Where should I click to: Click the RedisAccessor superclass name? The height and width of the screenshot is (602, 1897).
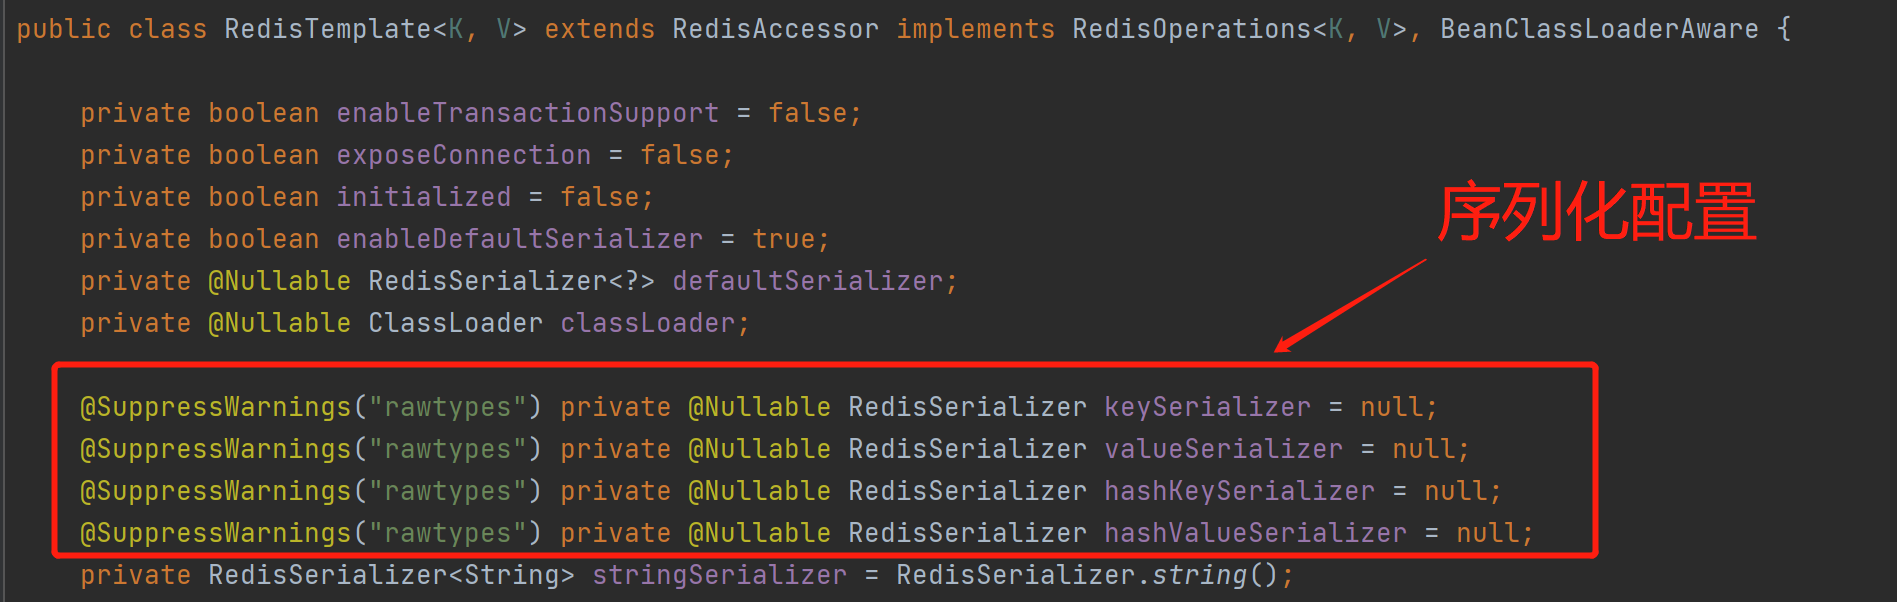coord(775,29)
